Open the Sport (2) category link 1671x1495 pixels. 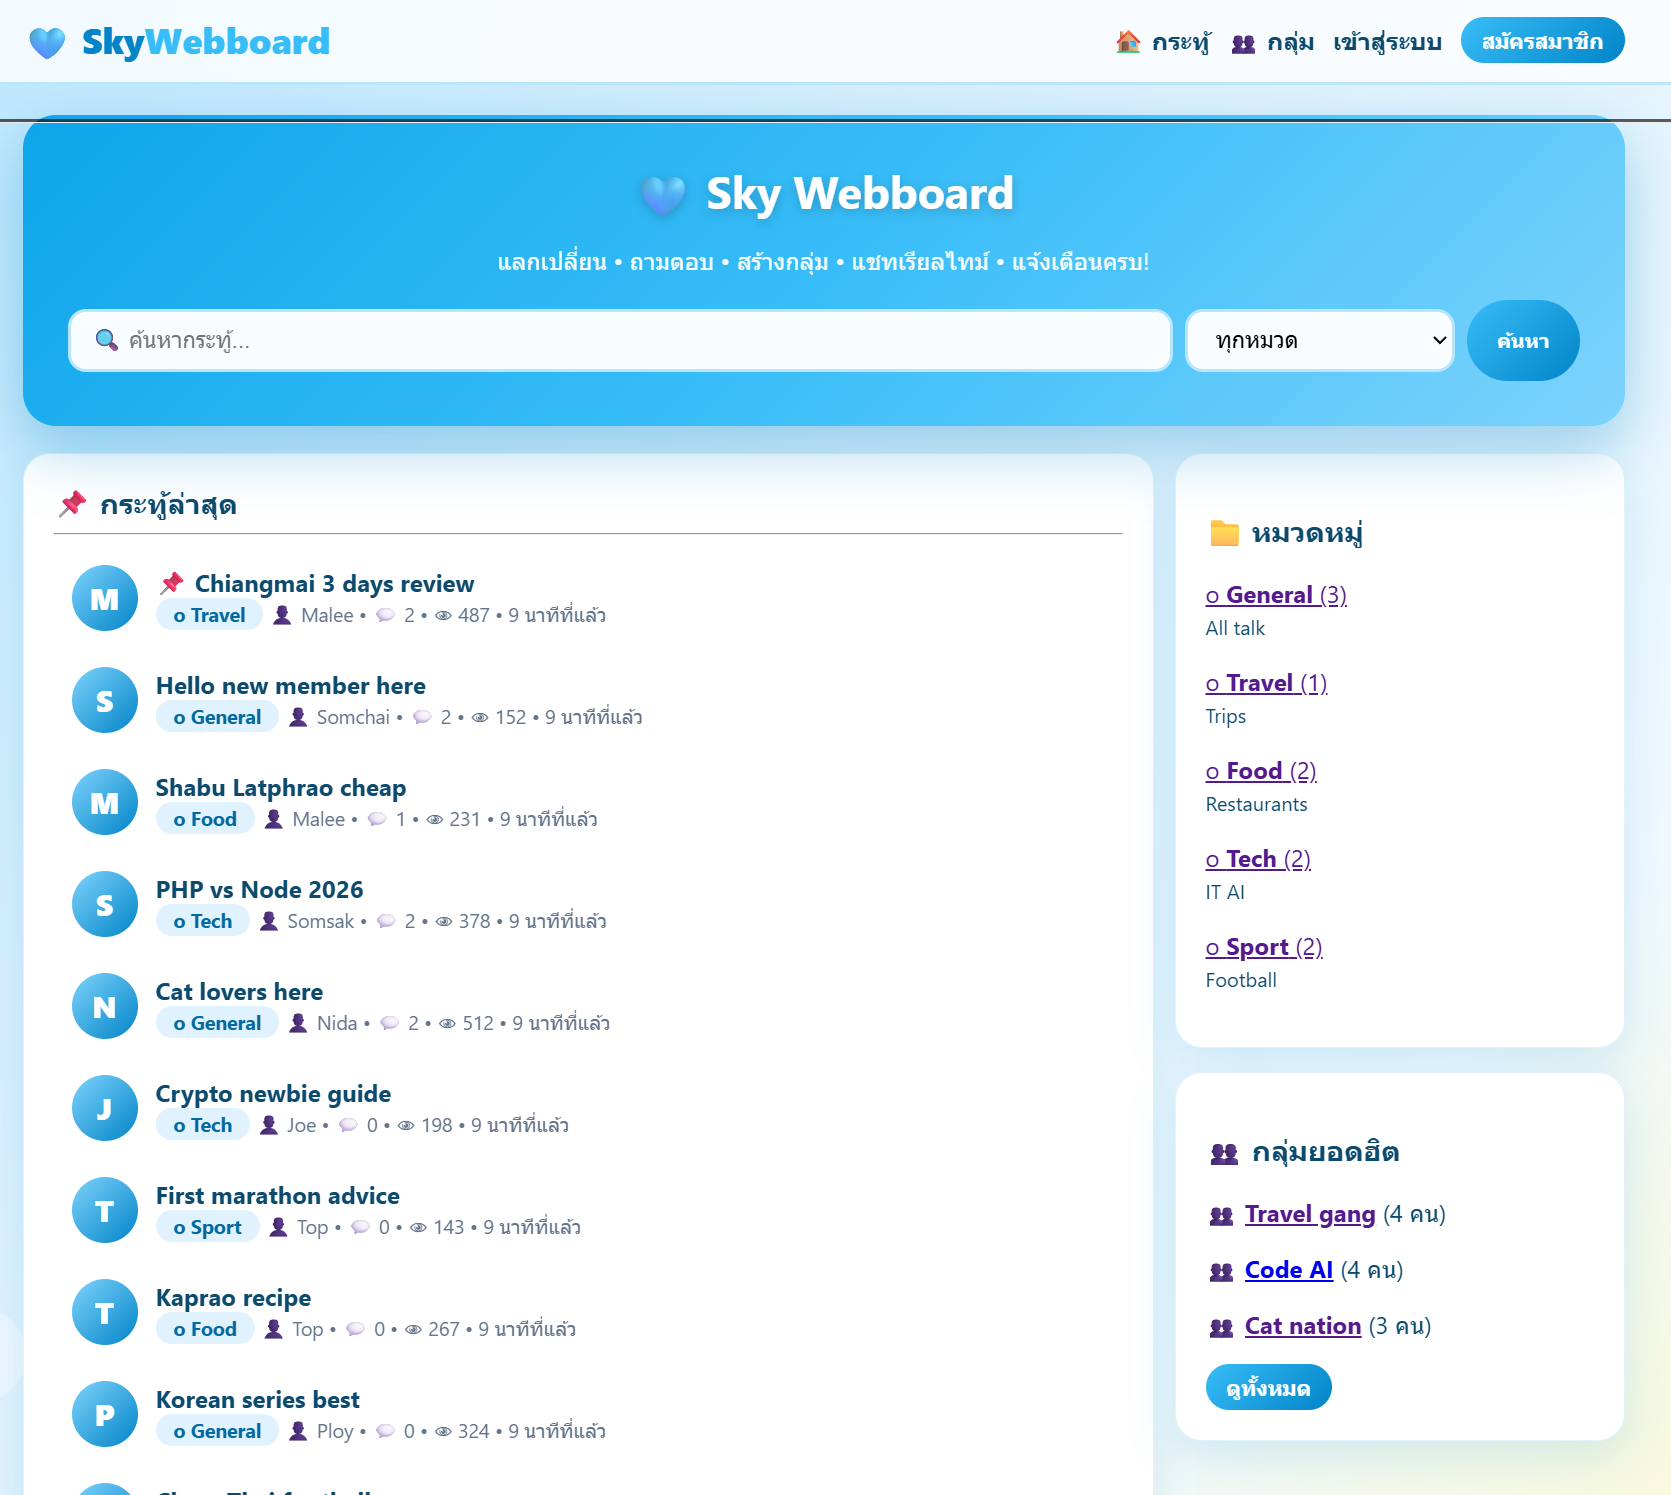(x=1264, y=947)
